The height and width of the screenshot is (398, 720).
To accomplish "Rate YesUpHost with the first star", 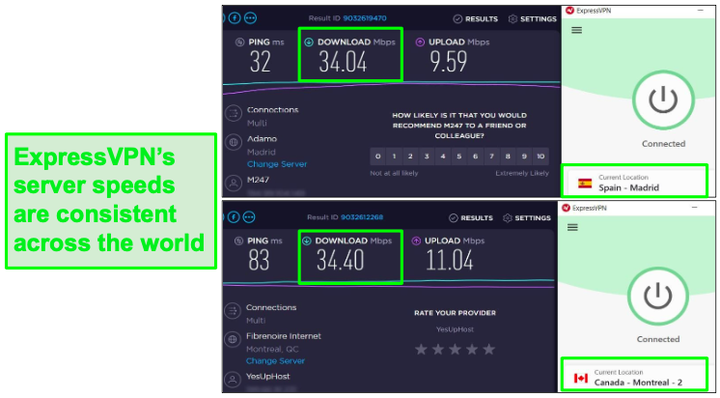I will pyautogui.click(x=421, y=349).
